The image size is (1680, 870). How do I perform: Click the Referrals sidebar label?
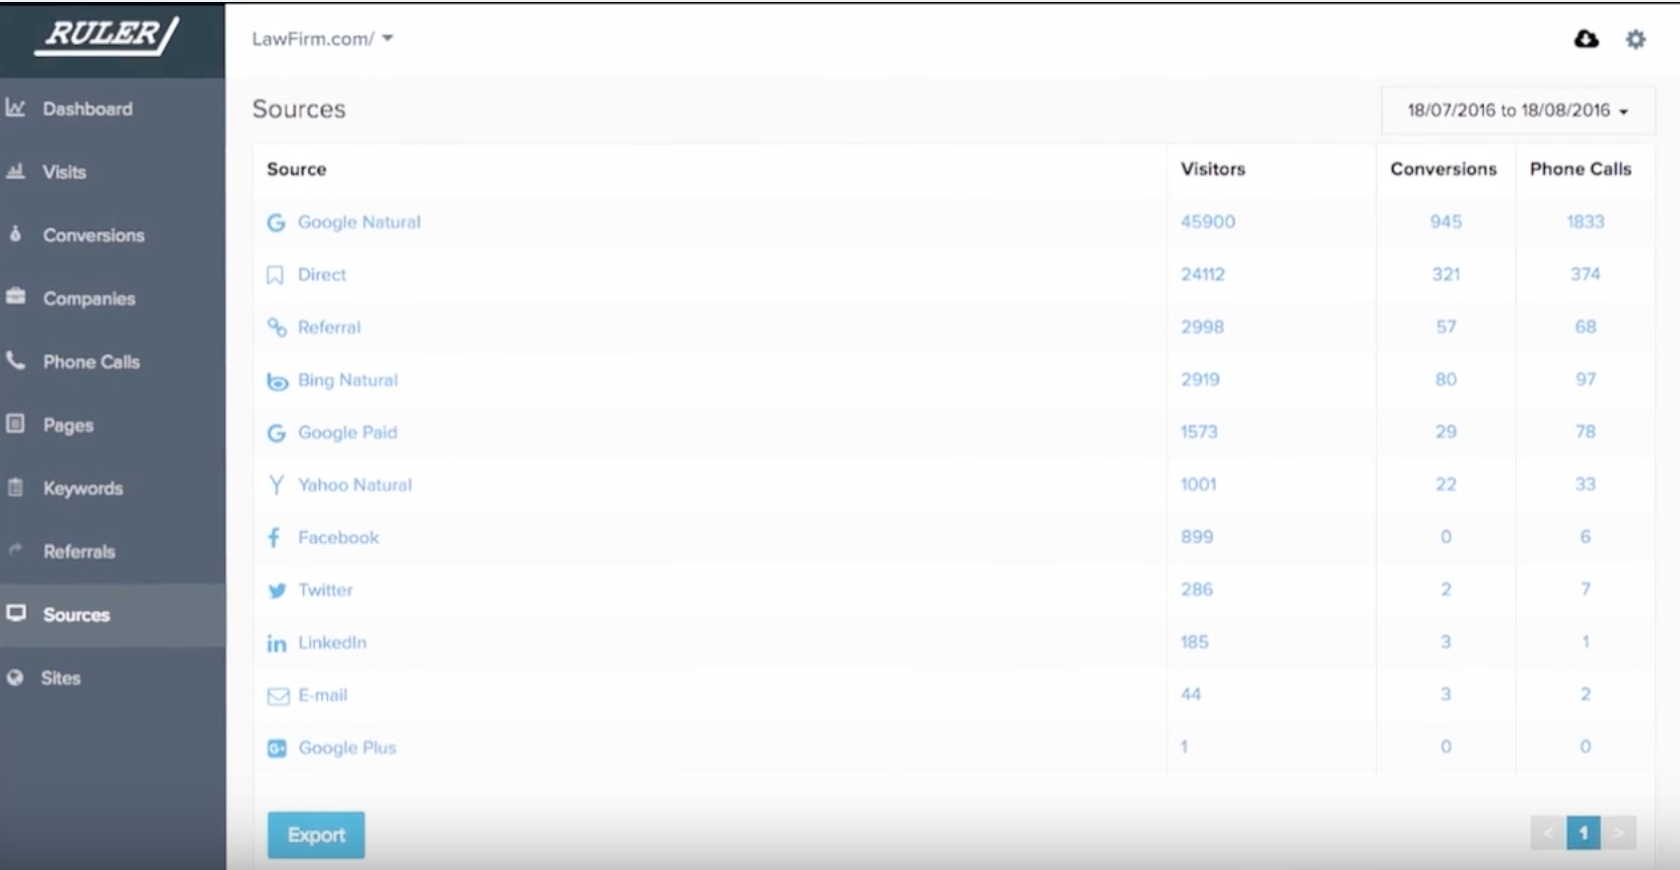[79, 551]
